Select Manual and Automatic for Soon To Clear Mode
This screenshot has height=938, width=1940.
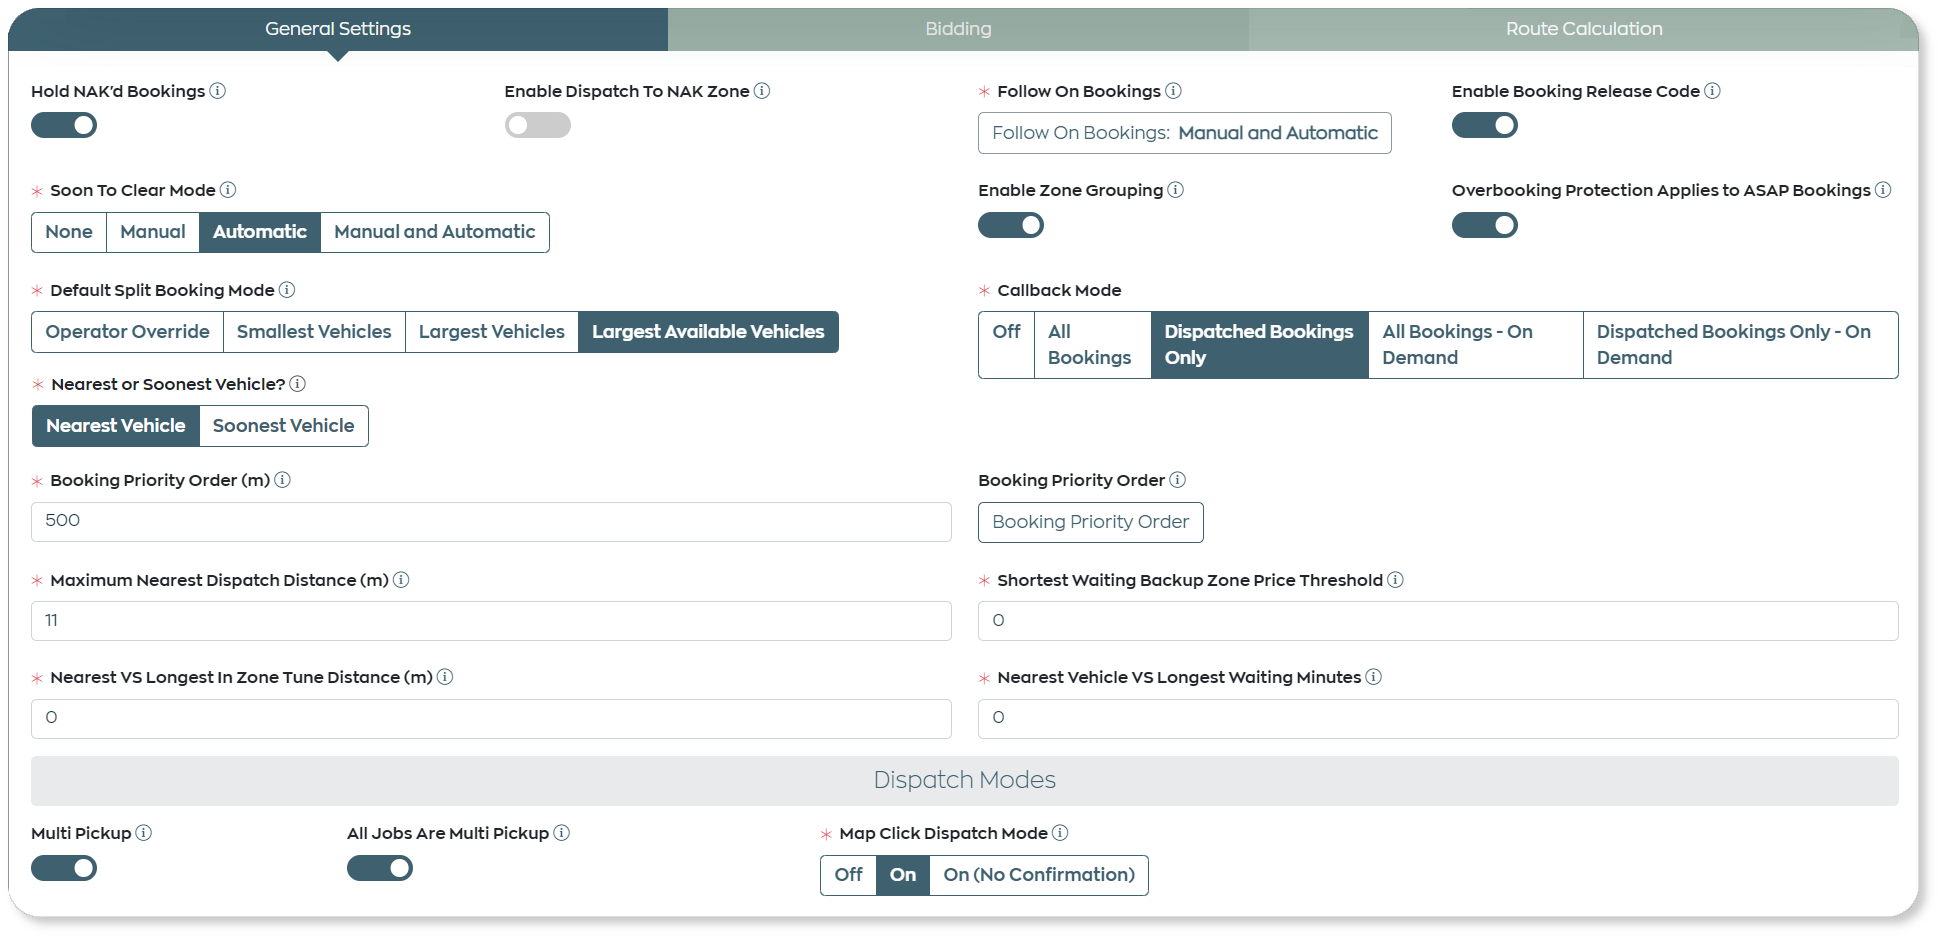434,232
